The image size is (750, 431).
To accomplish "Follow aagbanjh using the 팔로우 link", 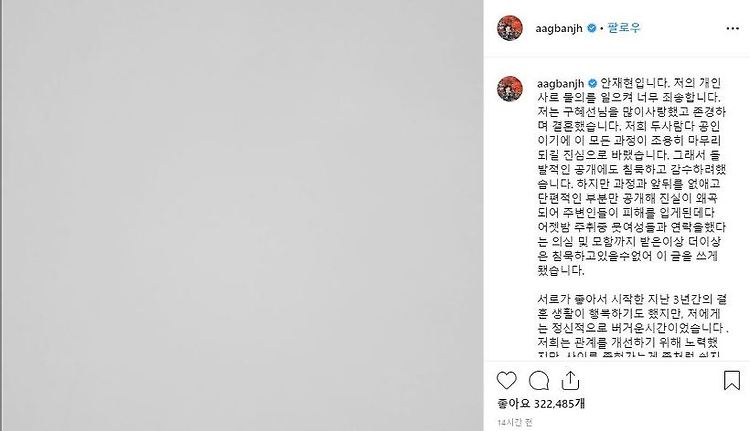I will [x=623, y=28].
